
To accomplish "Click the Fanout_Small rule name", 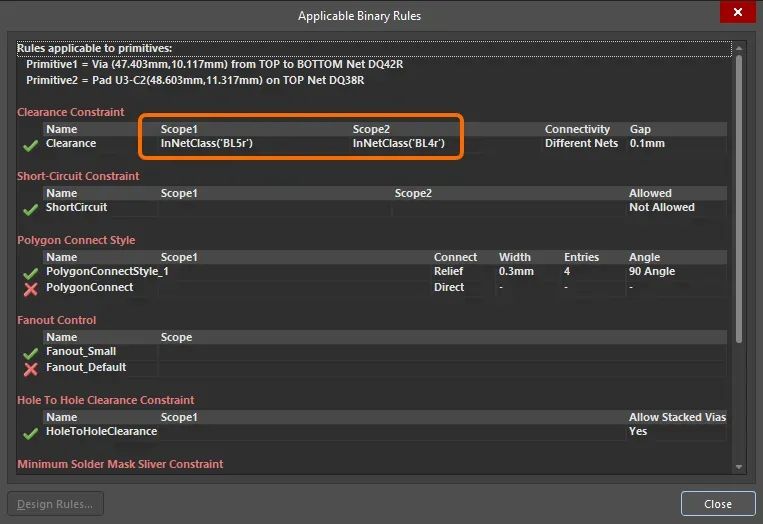I will tap(81, 351).
